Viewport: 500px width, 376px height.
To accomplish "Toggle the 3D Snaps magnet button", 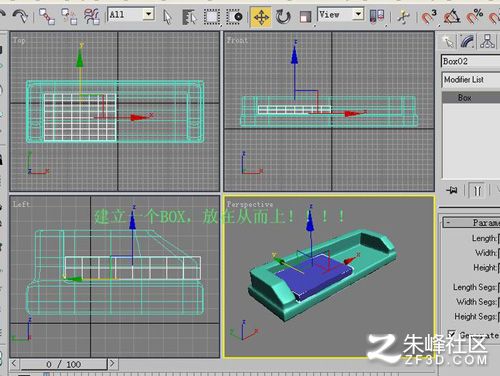I will coord(429,17).
